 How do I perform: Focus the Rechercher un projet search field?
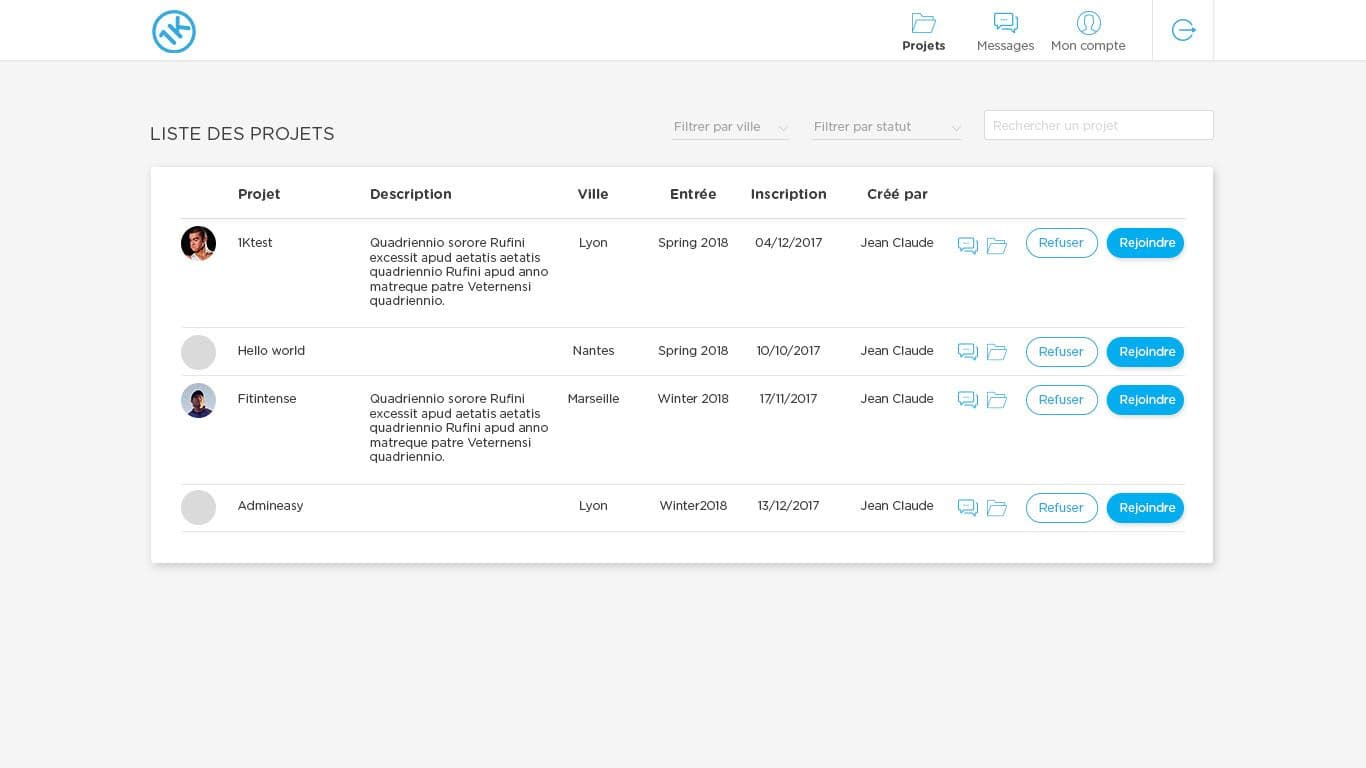[x=1098, y=125]
